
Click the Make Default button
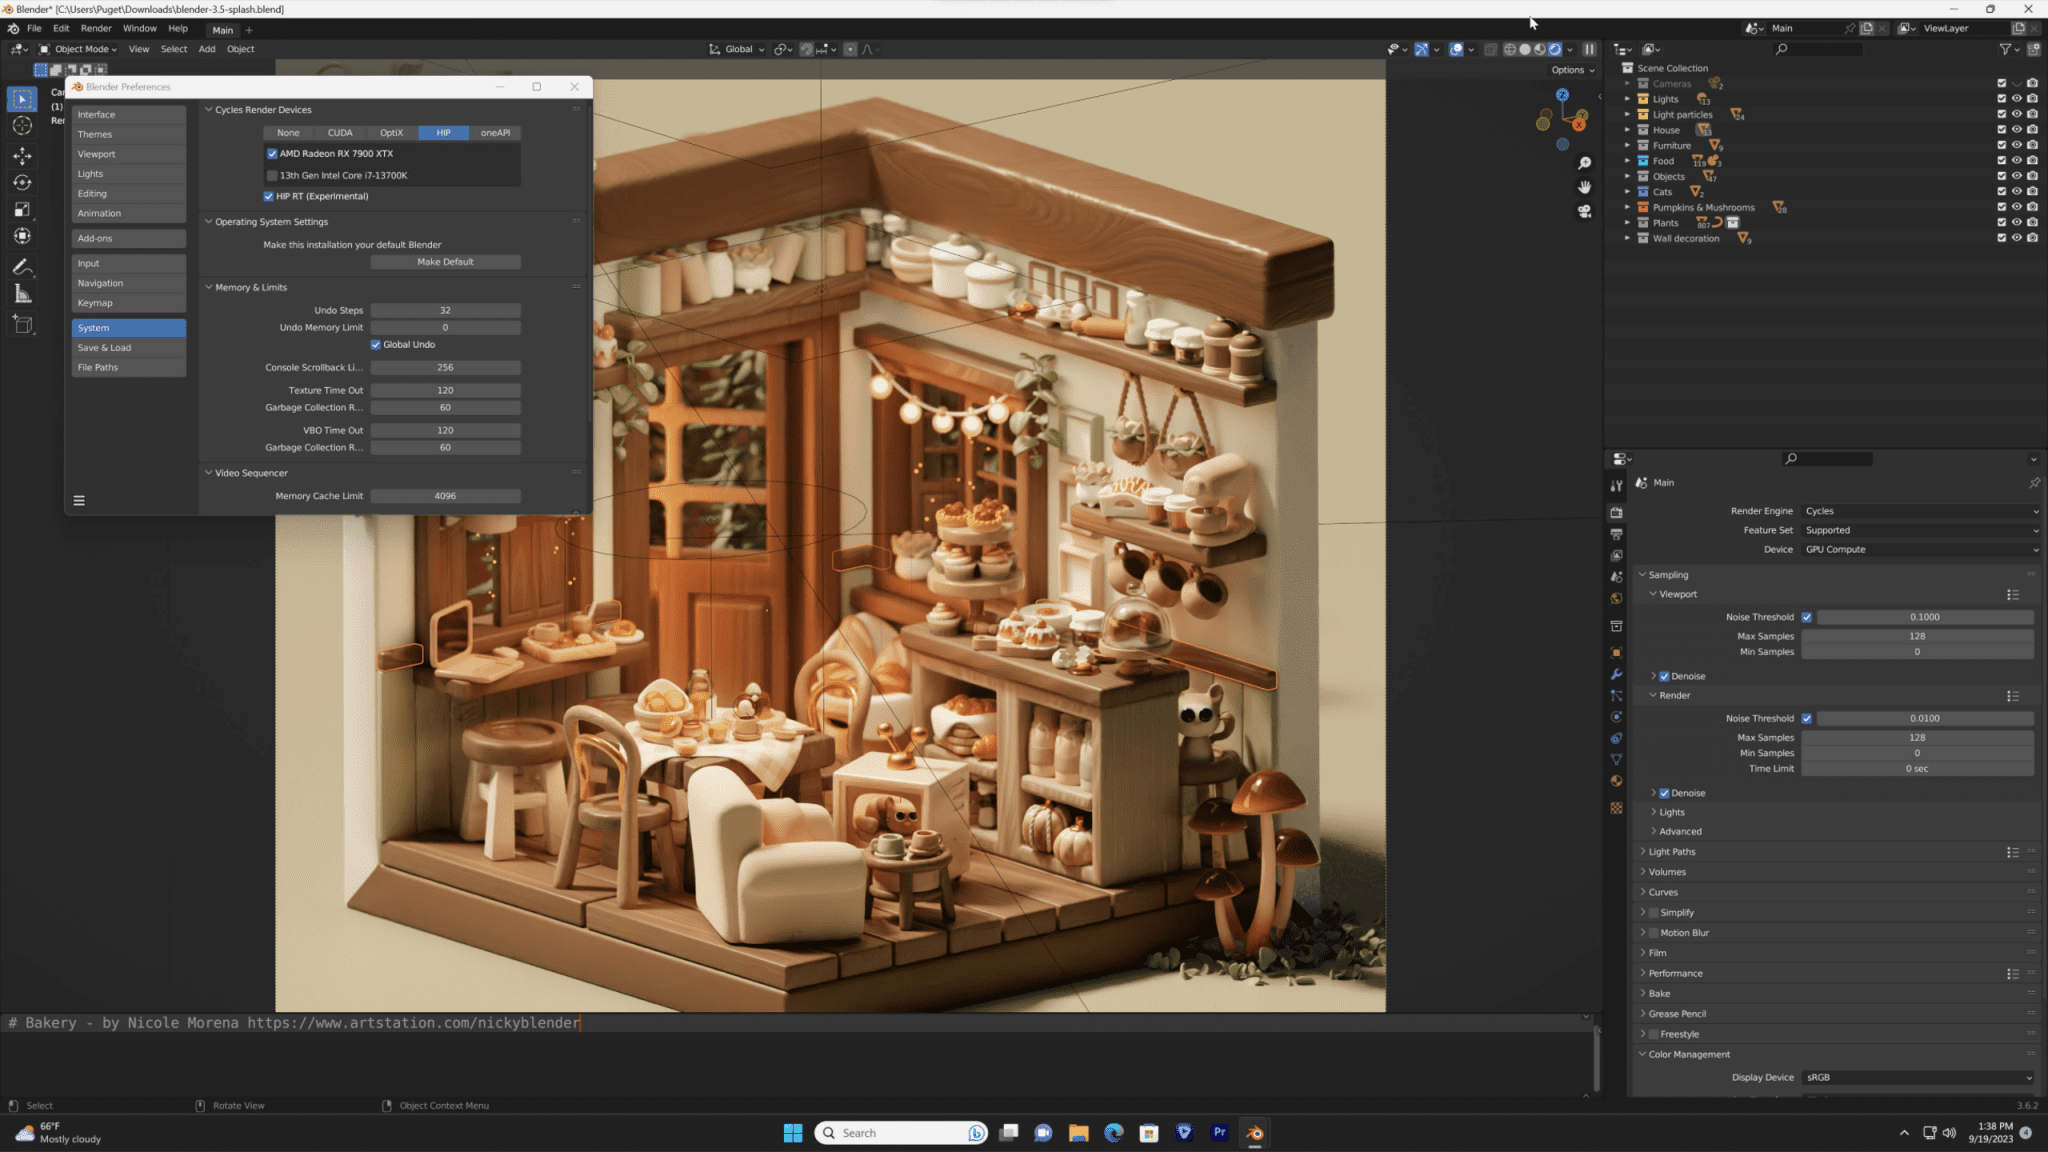[x=446, y=261]
